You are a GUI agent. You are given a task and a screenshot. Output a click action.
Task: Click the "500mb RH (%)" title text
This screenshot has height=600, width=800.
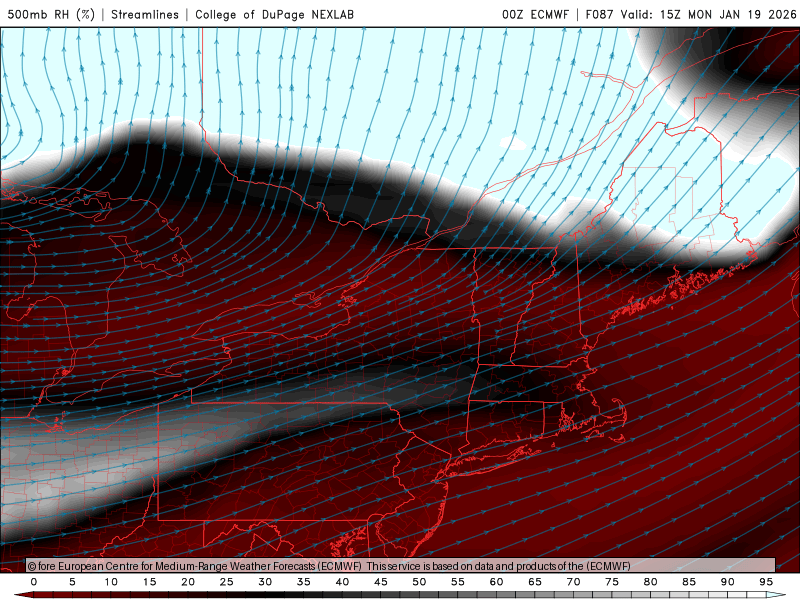(51, 14)
